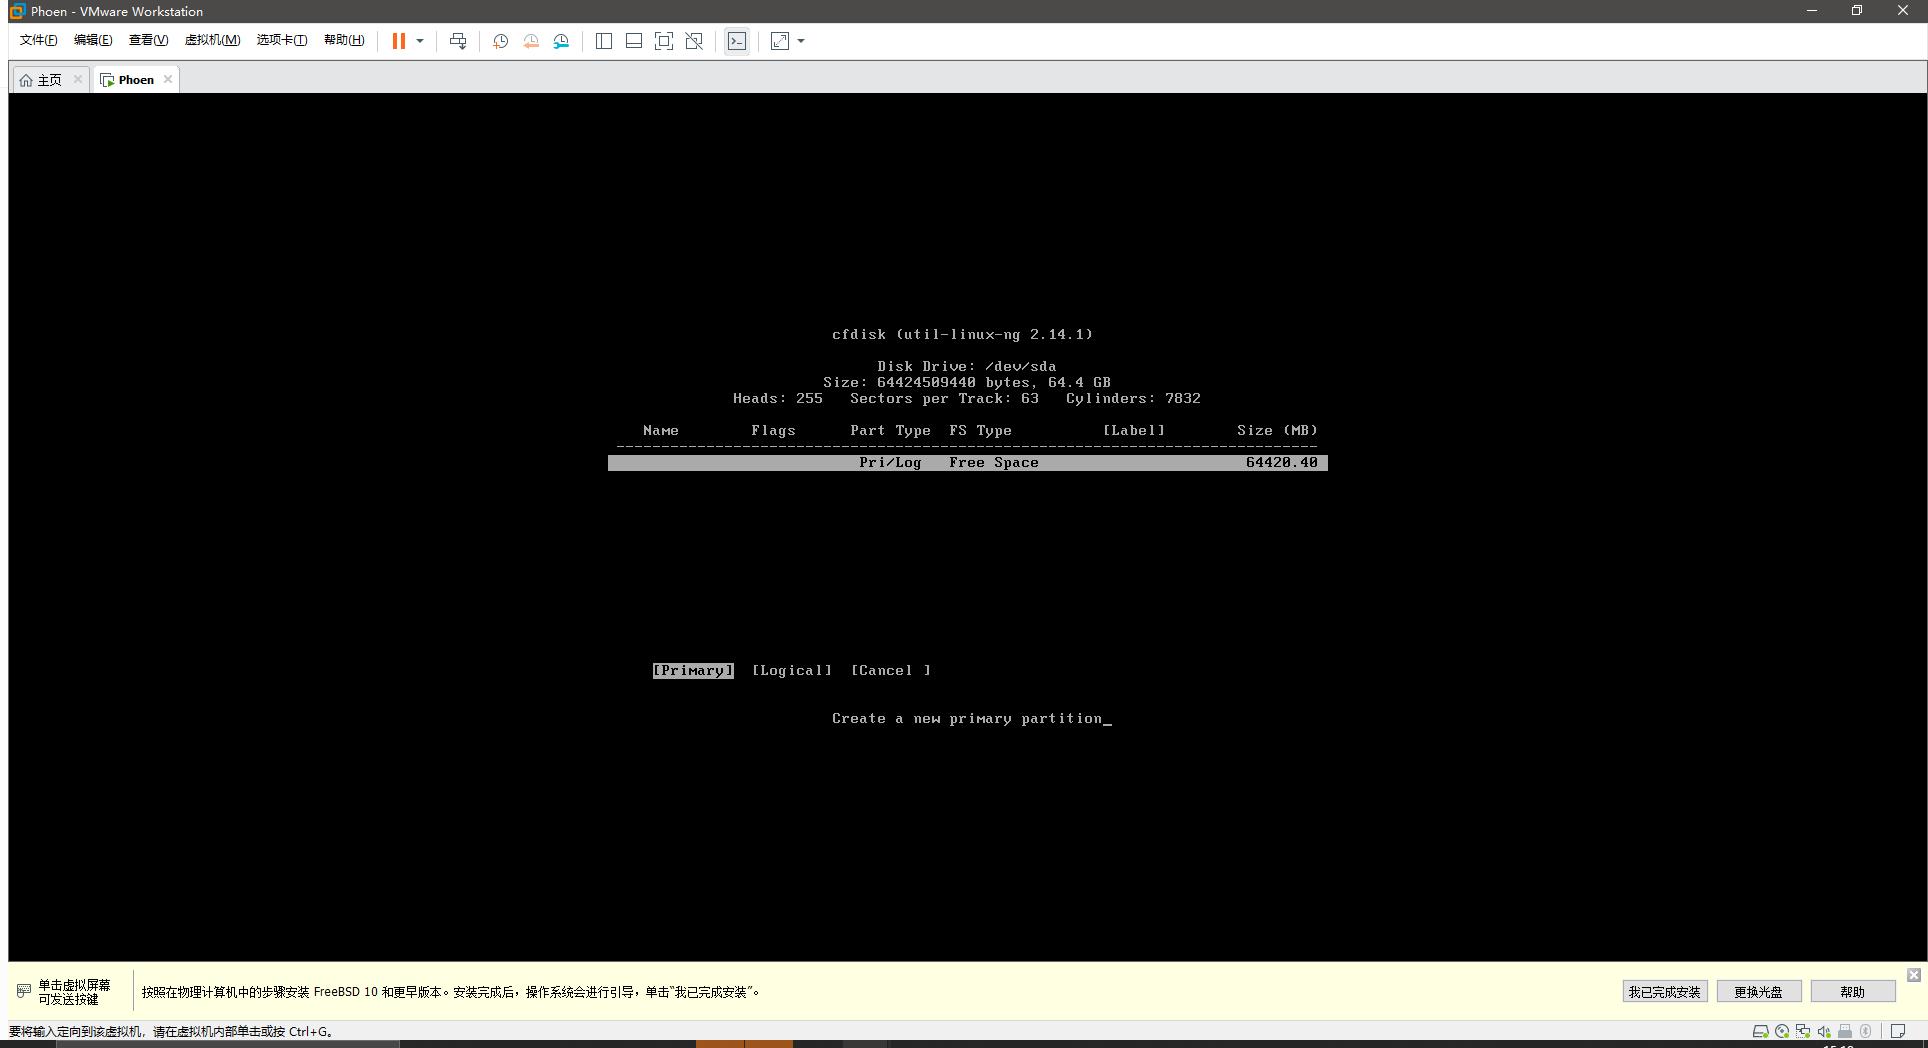1928x1048 pixels.
Task: Open the snapshot manager
Action: [x=561, y=41]
